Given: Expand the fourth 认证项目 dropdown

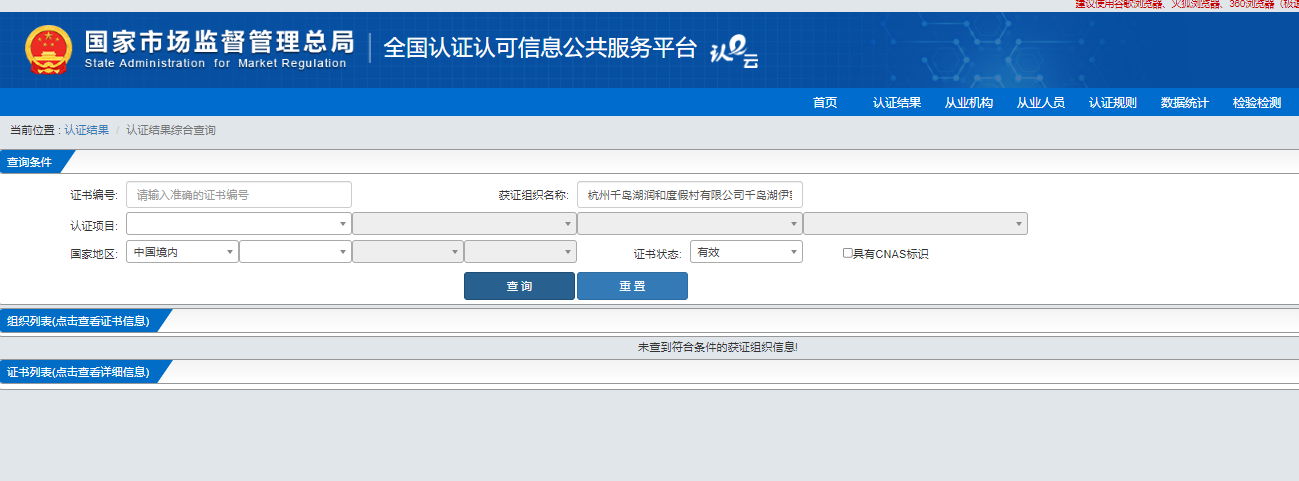Looking at the screenshot, I should pos(915,224).
